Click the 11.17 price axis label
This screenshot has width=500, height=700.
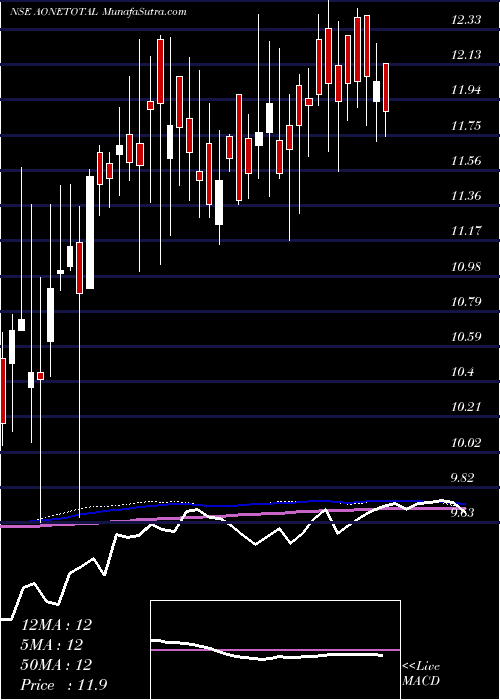[466, 231]
